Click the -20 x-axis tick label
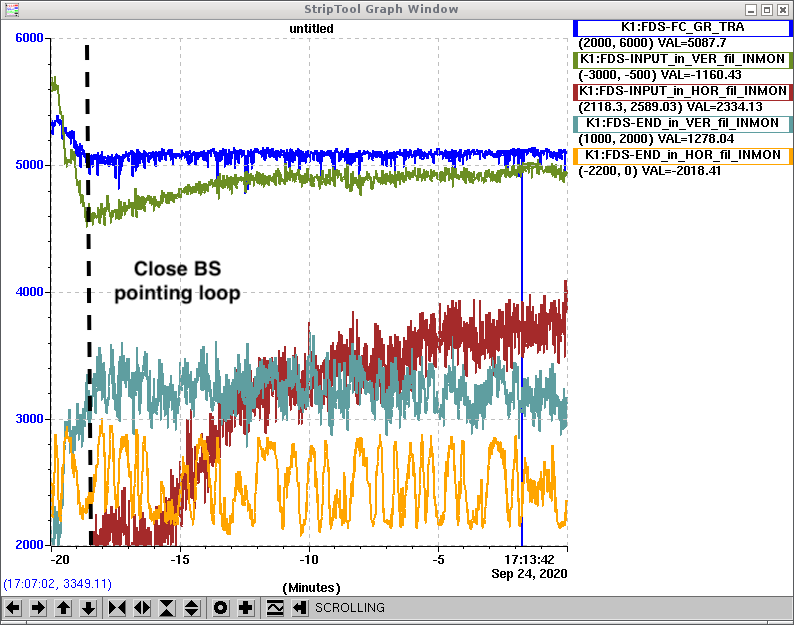 click(x=60, y=560)
